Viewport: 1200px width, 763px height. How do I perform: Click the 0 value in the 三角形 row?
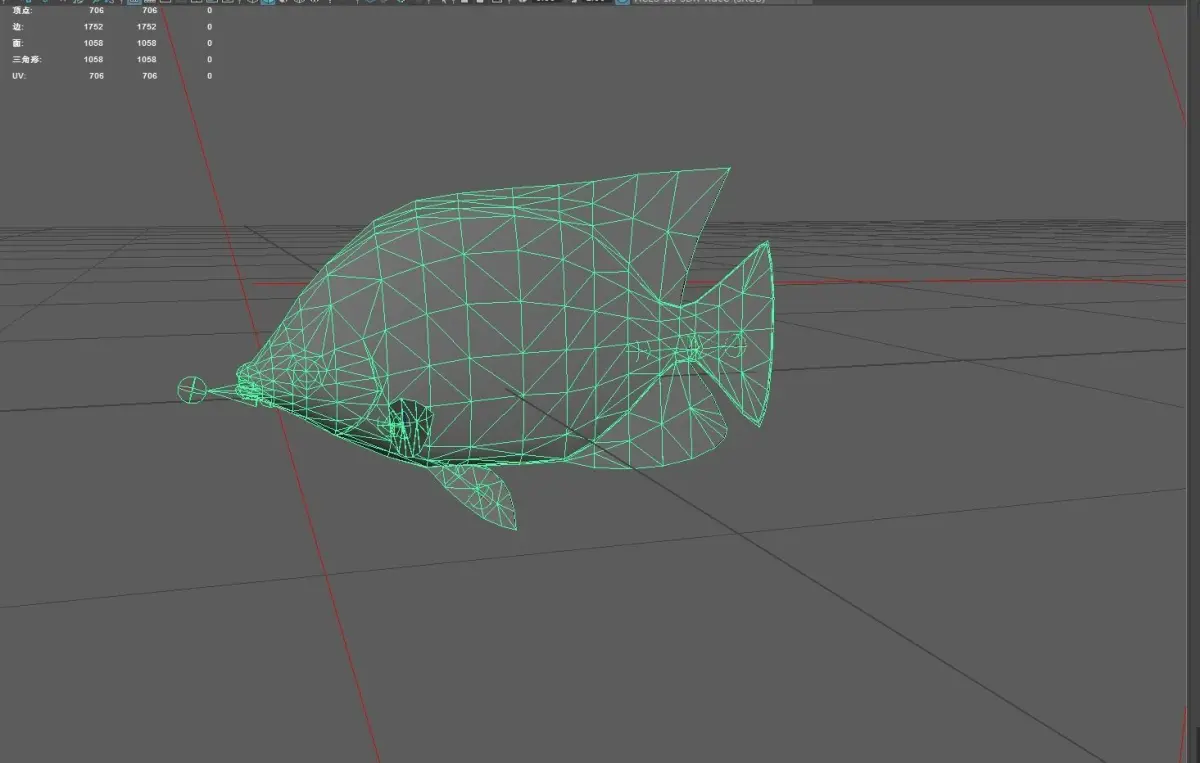point(210,59)
